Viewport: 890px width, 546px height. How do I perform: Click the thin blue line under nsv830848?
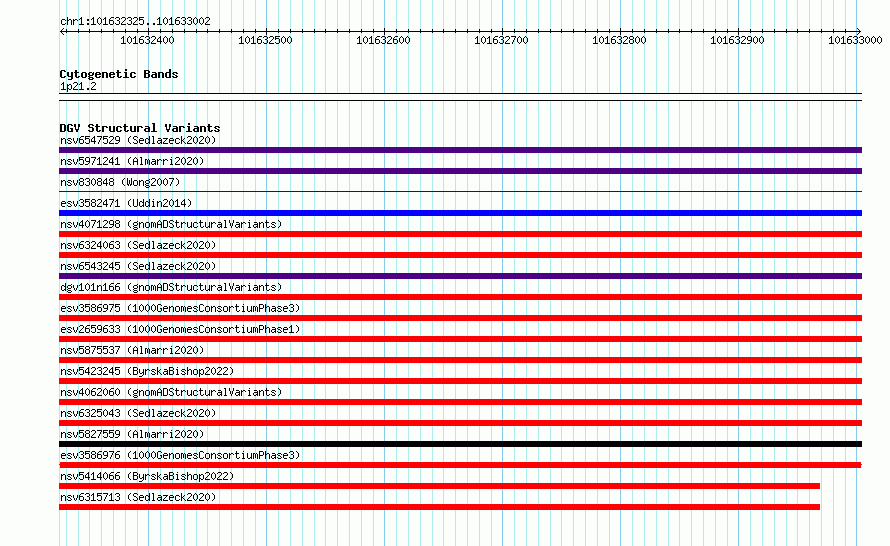[x=460, y=192]
